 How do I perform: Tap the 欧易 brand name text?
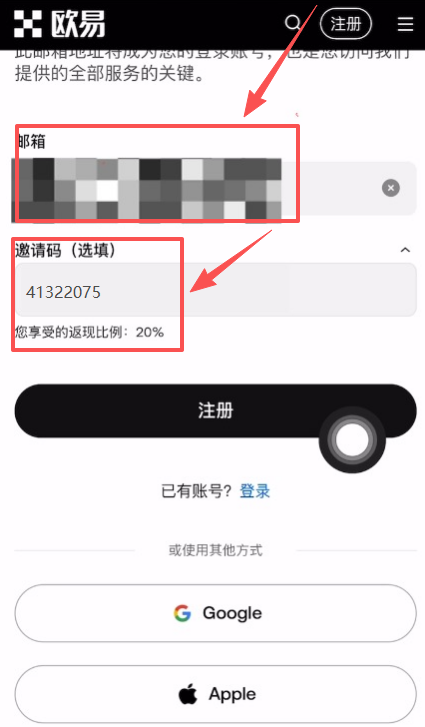78,24
